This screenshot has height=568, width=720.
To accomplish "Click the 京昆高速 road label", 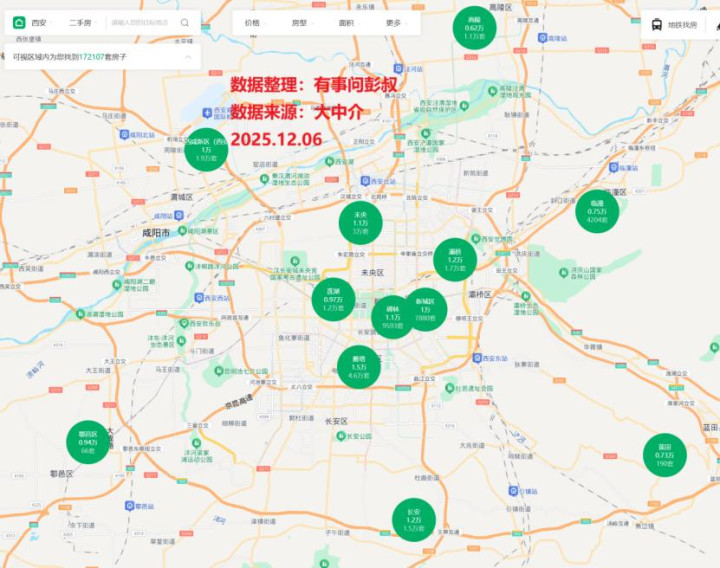I will click(x=239, y=401).
